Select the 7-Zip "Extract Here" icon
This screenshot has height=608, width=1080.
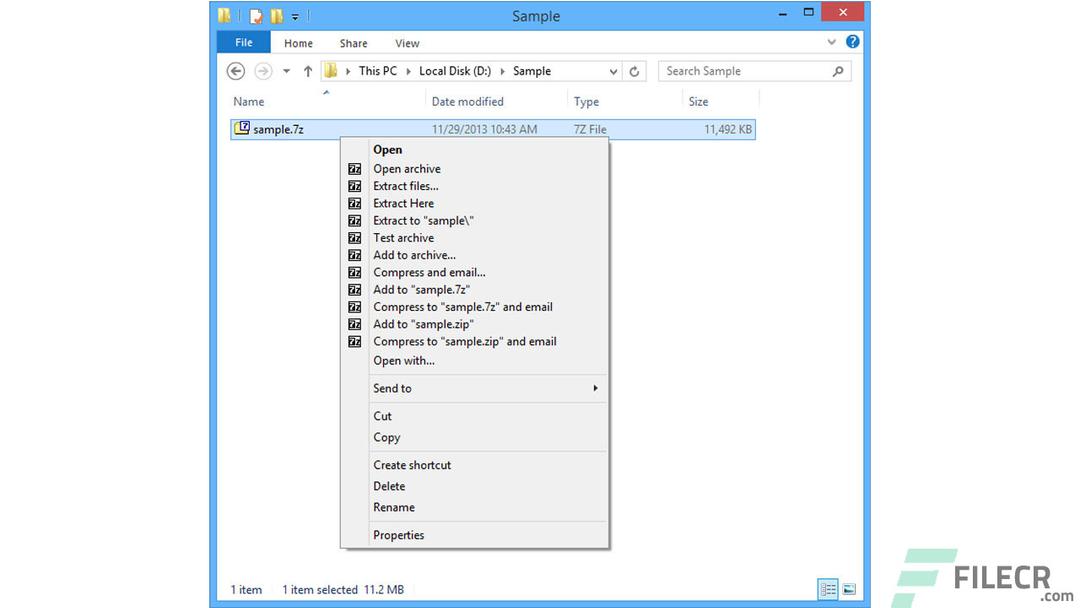[x=355, y=203]
